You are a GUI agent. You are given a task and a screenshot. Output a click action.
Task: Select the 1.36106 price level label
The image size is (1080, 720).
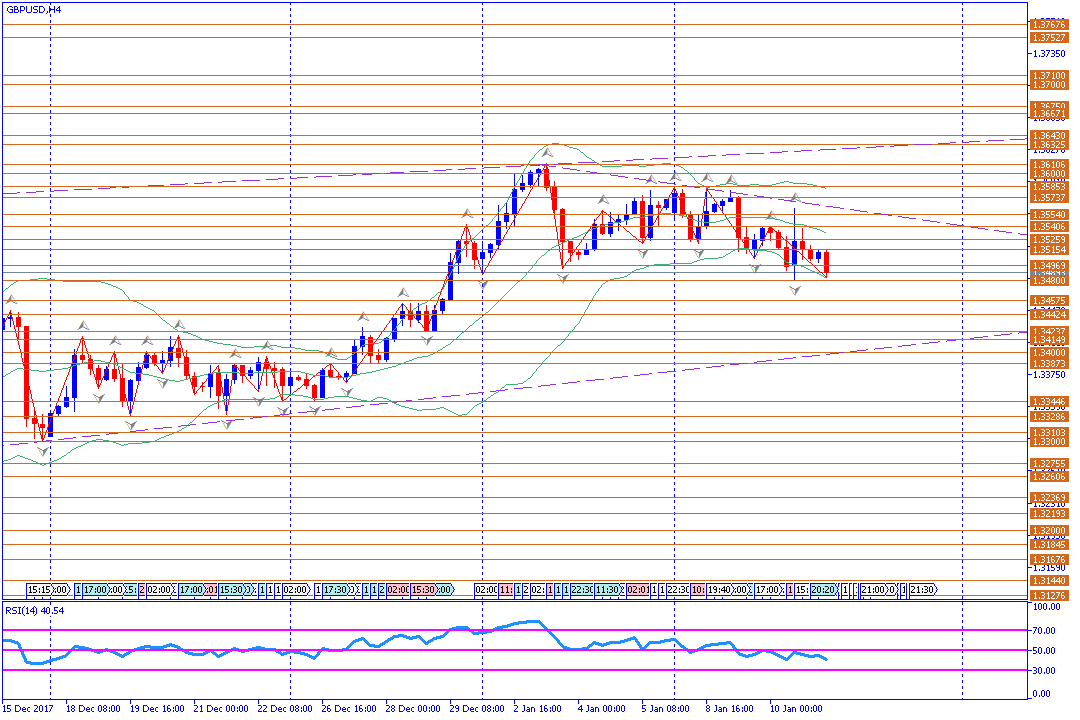pyautogui.click(x=1048, y=165)
